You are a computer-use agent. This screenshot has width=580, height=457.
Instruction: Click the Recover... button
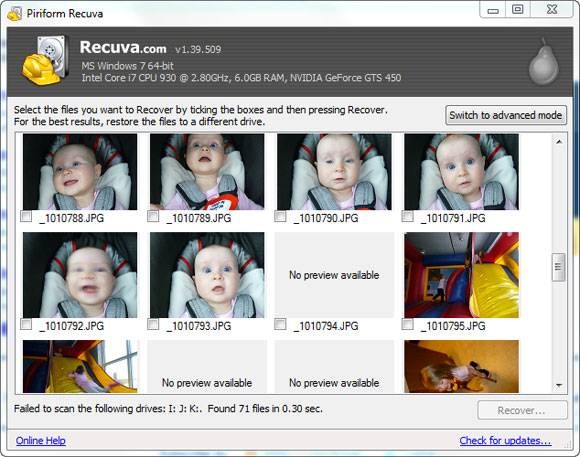tap(522, 410)
